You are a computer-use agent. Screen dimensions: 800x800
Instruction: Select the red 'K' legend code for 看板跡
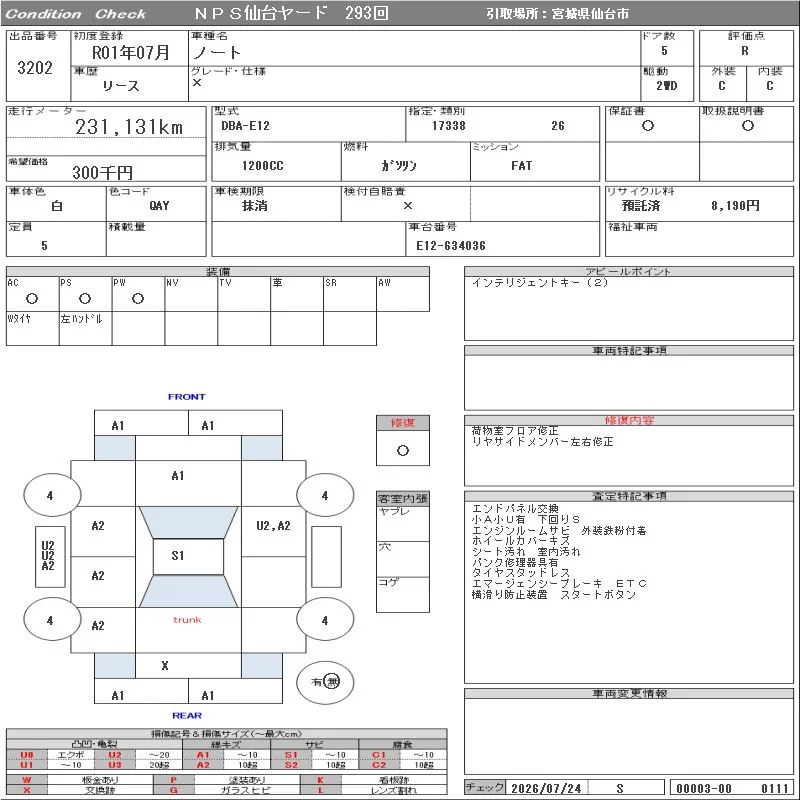pos(320,780)
